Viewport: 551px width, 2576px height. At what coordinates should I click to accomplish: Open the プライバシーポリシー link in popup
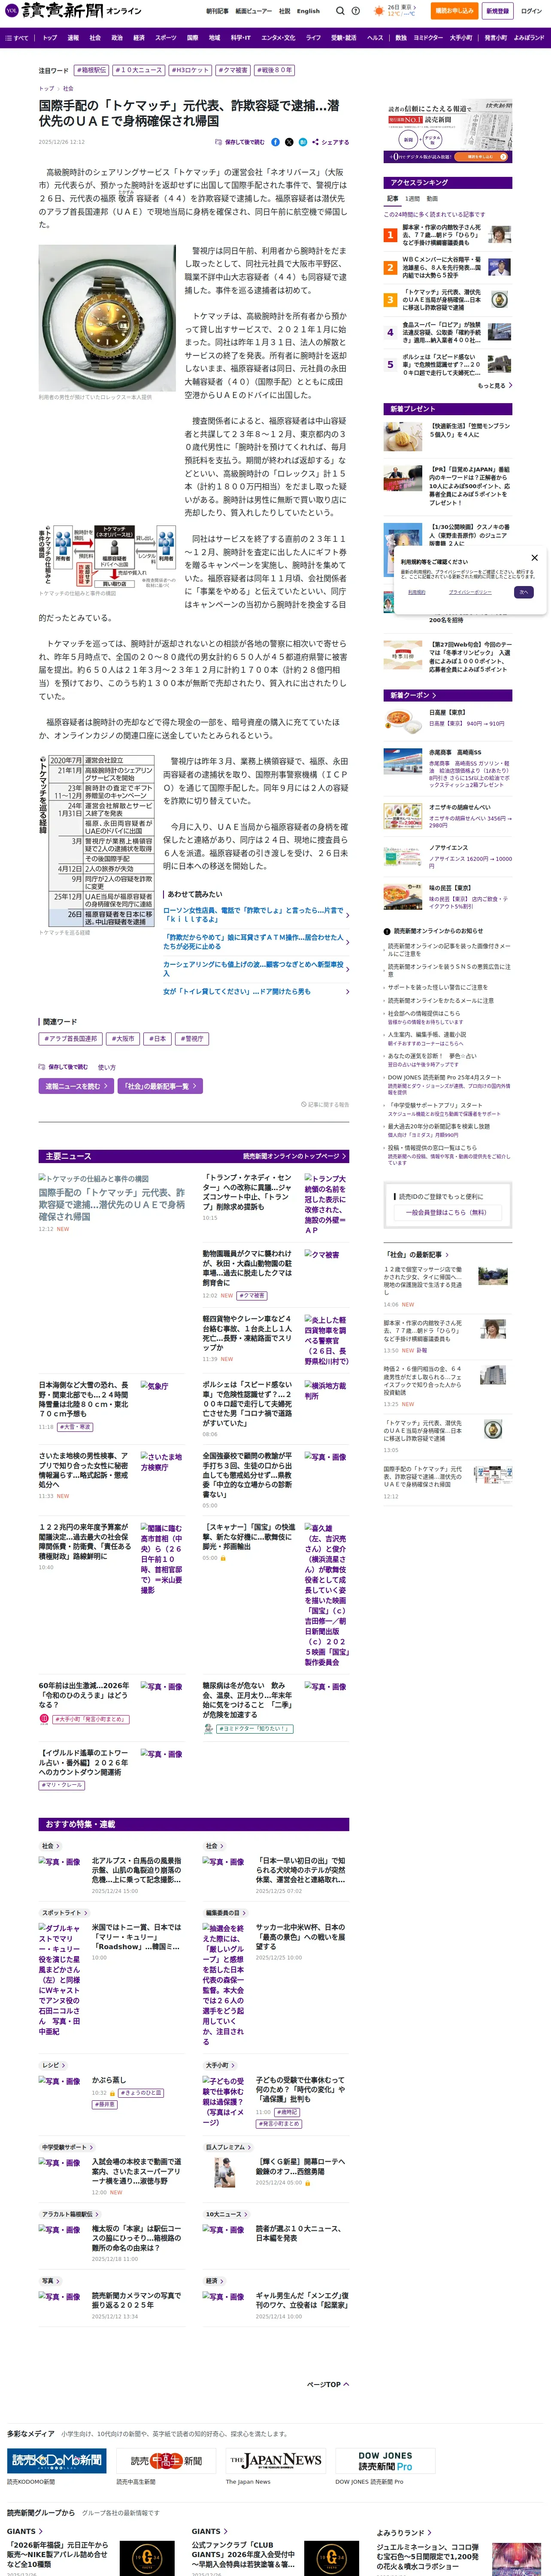pyautogui.click(x=469, y=592)
